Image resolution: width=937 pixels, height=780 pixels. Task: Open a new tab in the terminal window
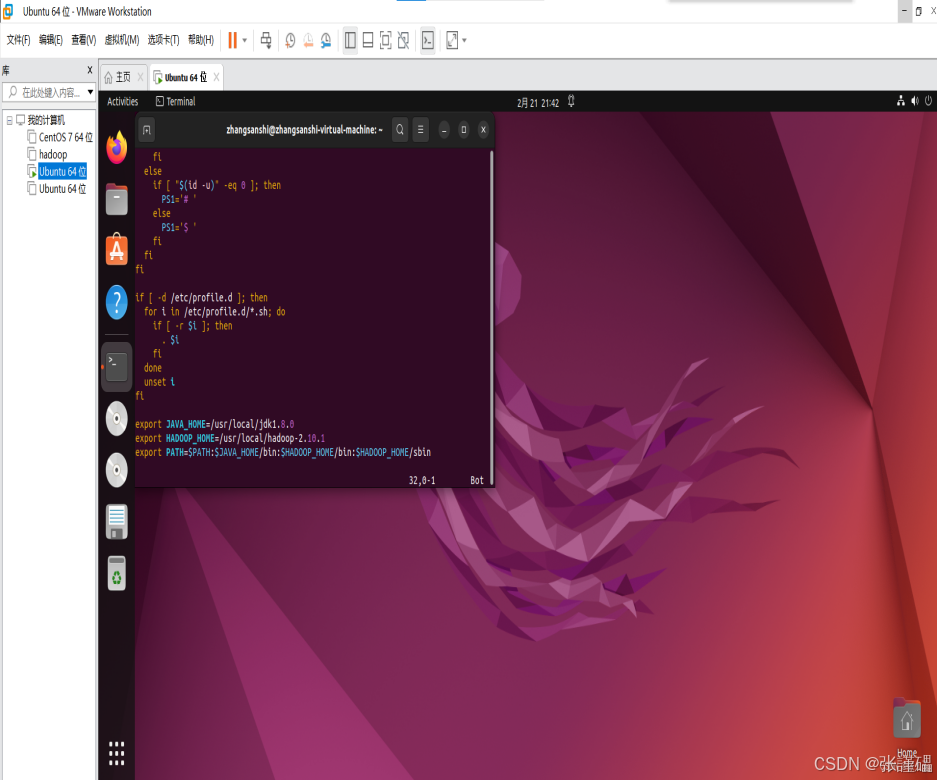coord(147,130)
